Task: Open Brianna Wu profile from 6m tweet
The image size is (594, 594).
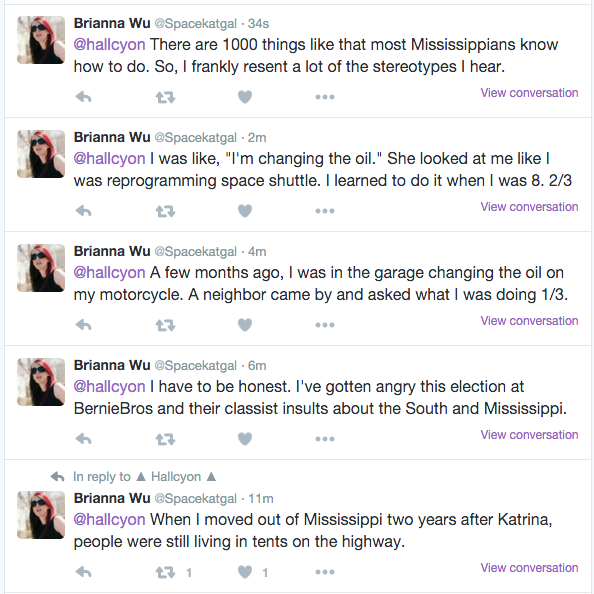Action: pos(112,365)
